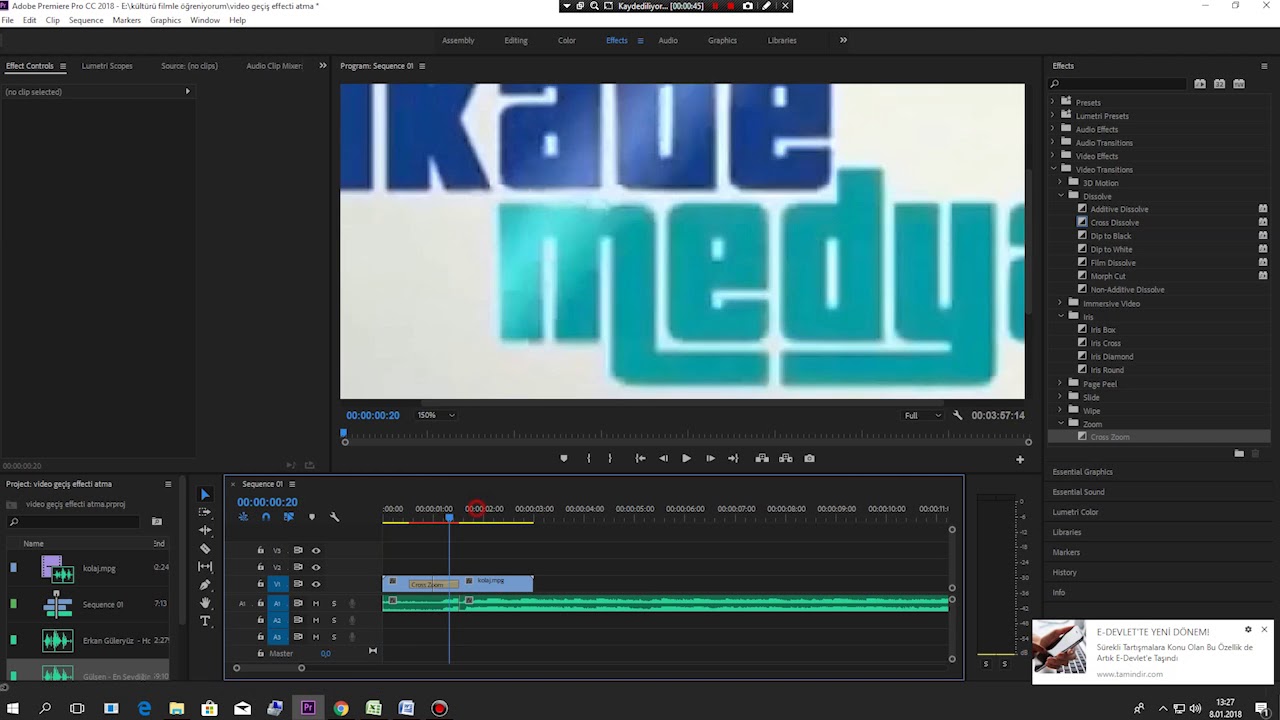Open the zoom level 150% dropdown
This screenshot has height=720, width=1280.
tap(436, 415)
